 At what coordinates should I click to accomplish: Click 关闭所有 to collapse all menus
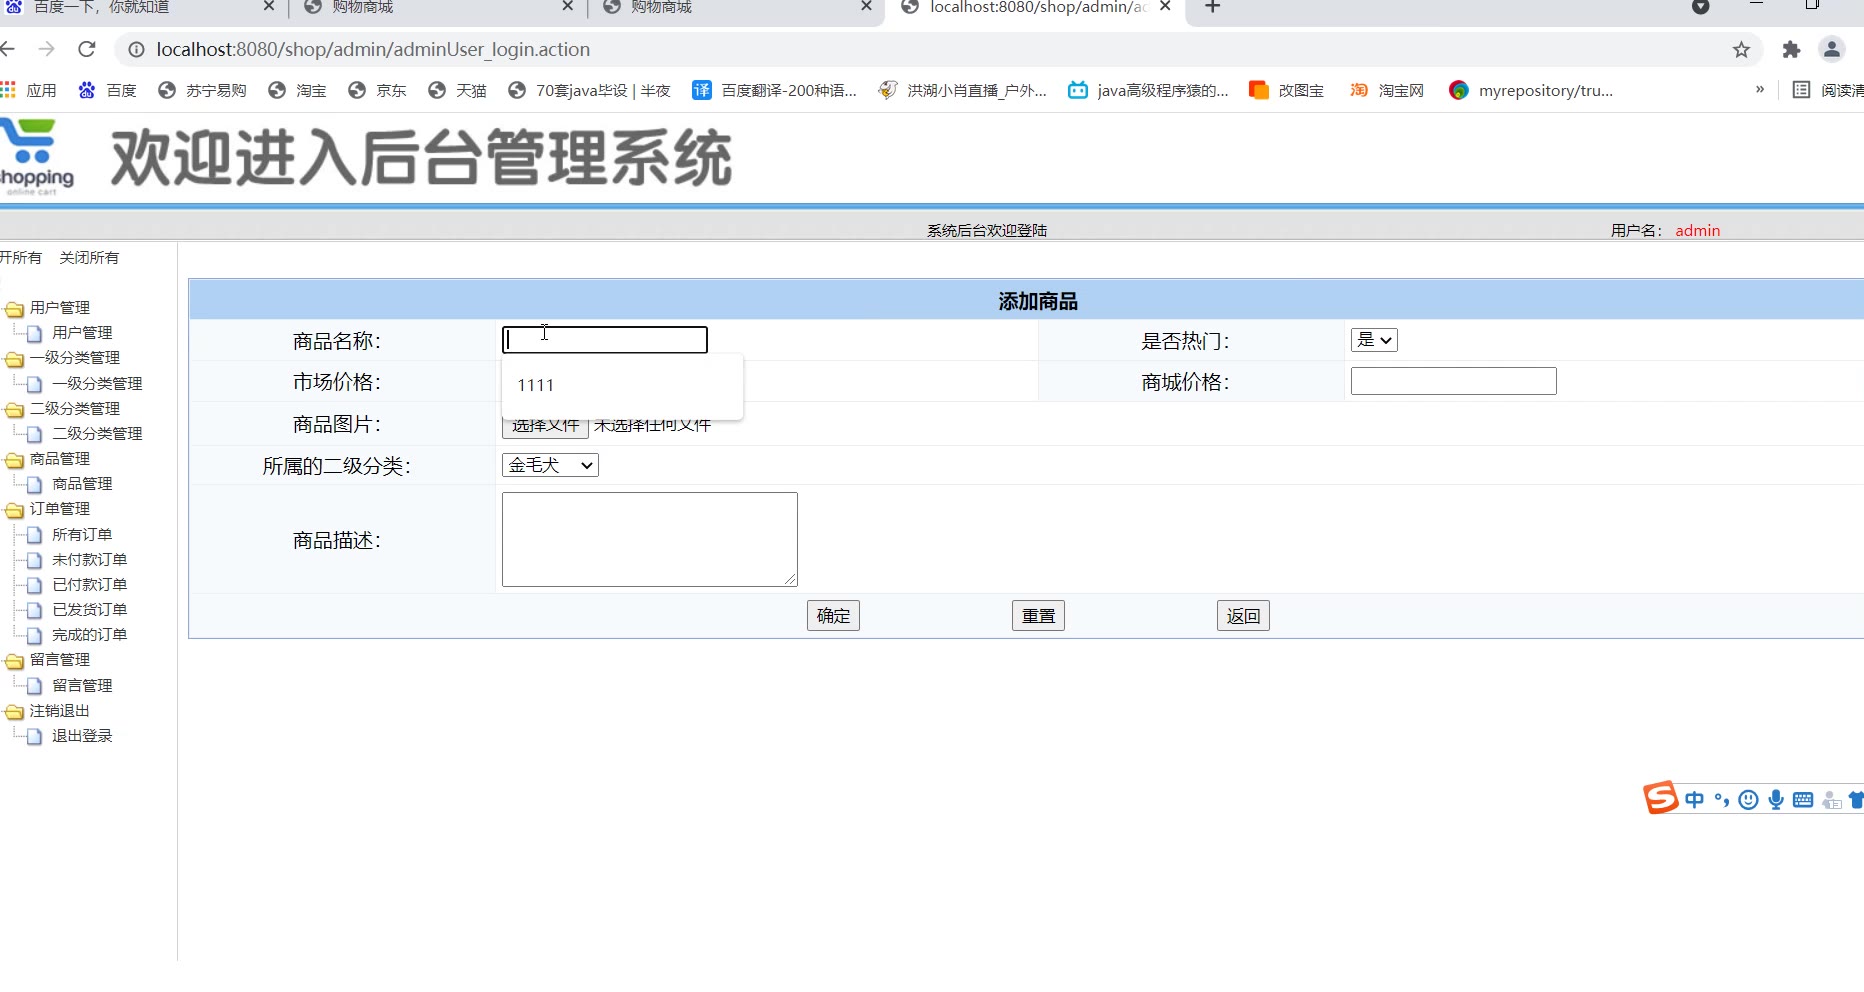tap(89, 258)
